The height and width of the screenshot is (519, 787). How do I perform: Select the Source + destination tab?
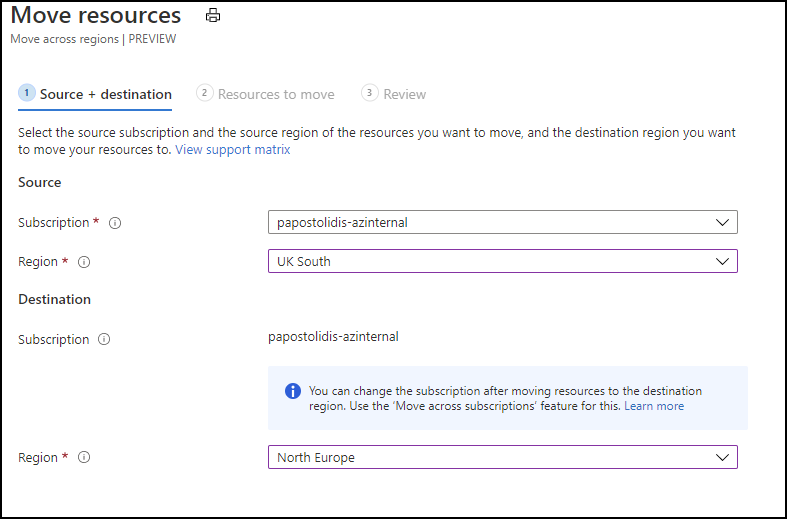(105, 94)
